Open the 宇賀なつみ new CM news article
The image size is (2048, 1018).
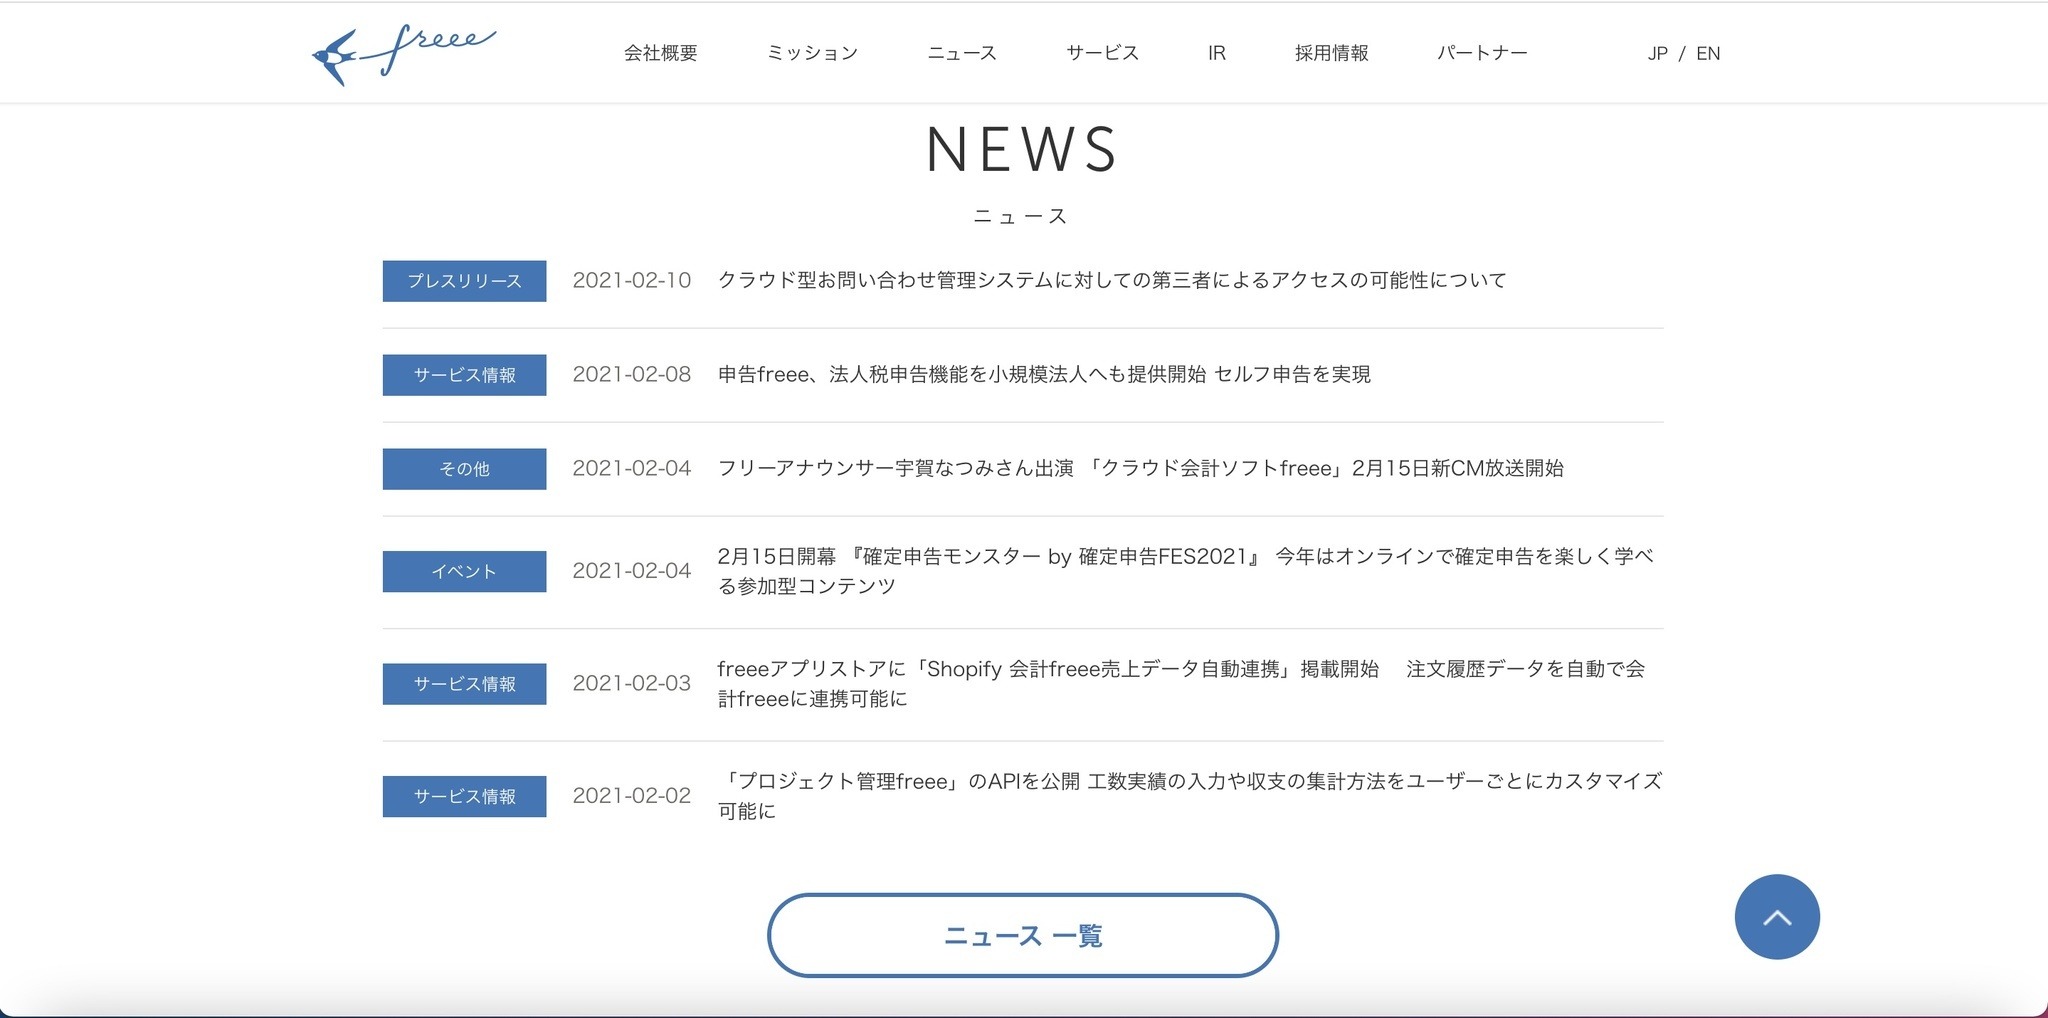(x=1140, y=469)
